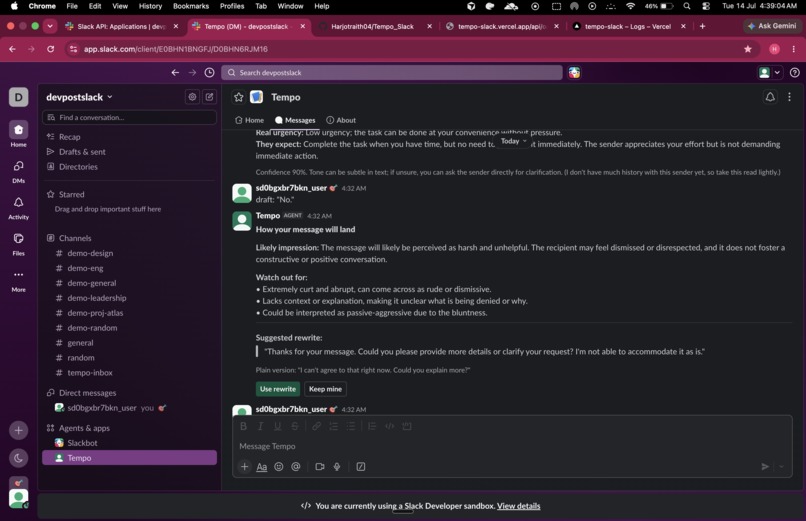Screen dimensions: 806x521
Task: Open Drafts & sent in sidebar
Action: coord(130,152)
